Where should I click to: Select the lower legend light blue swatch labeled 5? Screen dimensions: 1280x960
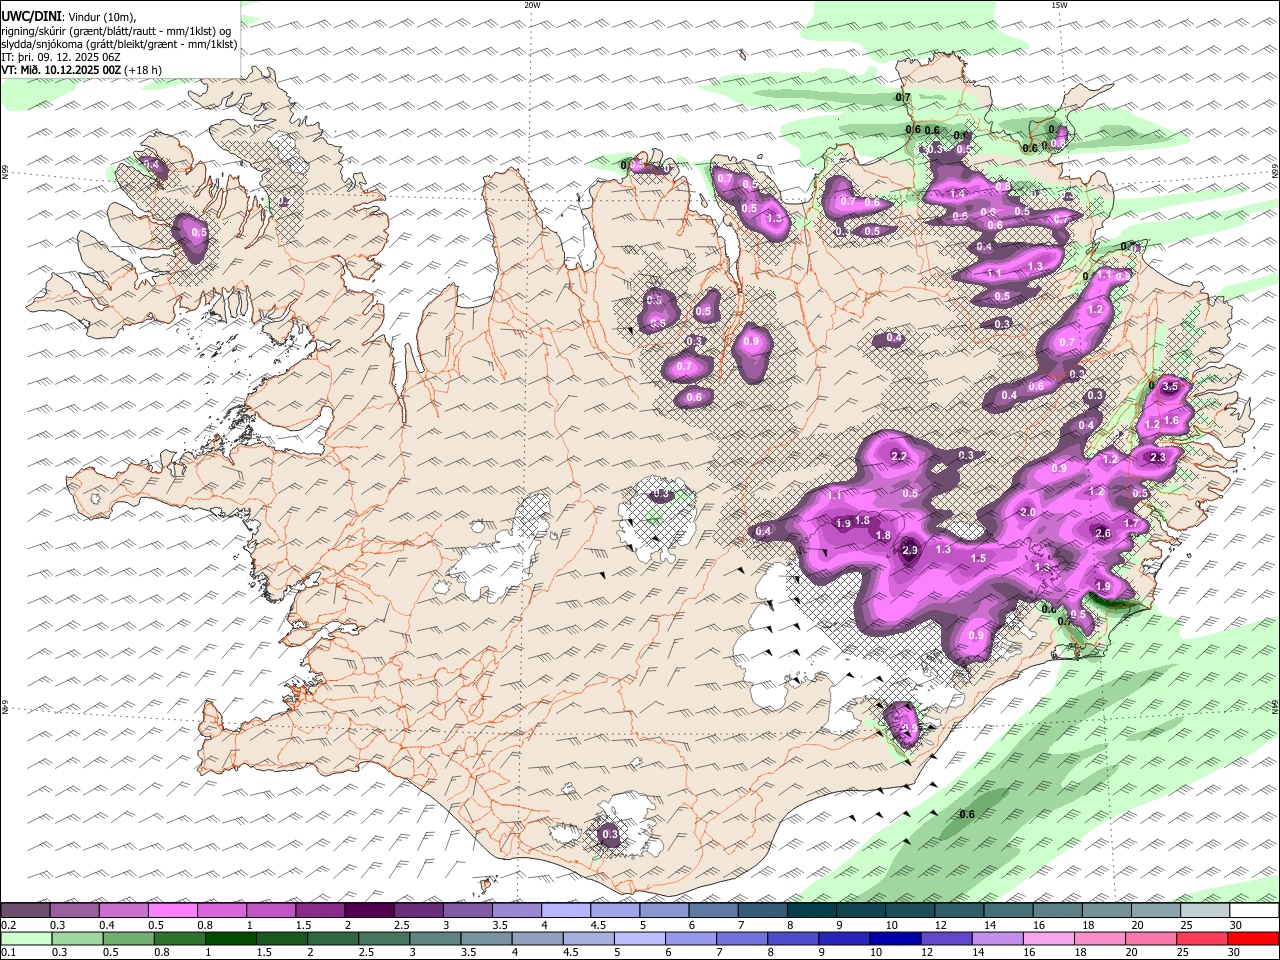click(638, 939)
